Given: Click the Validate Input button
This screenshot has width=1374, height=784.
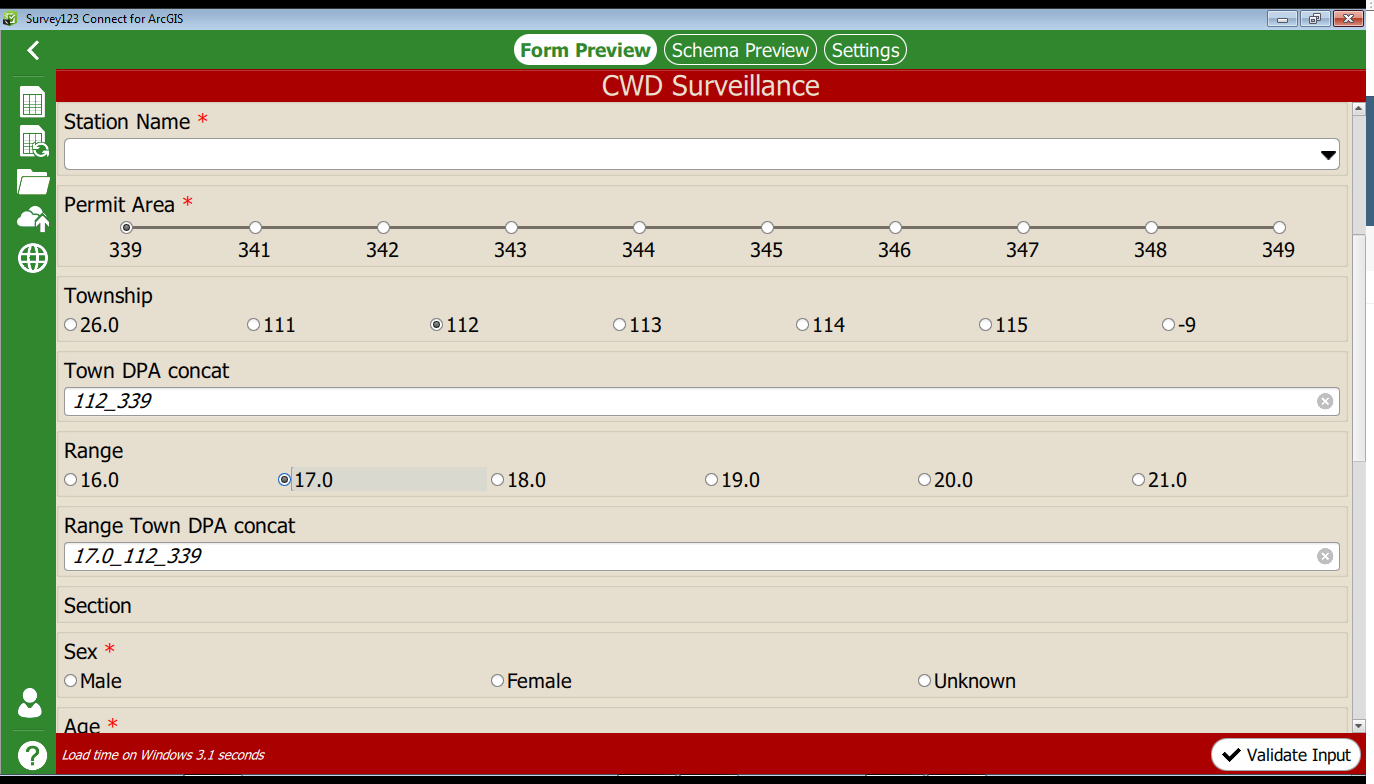Looking at the screenshot, I should 1286,755.
